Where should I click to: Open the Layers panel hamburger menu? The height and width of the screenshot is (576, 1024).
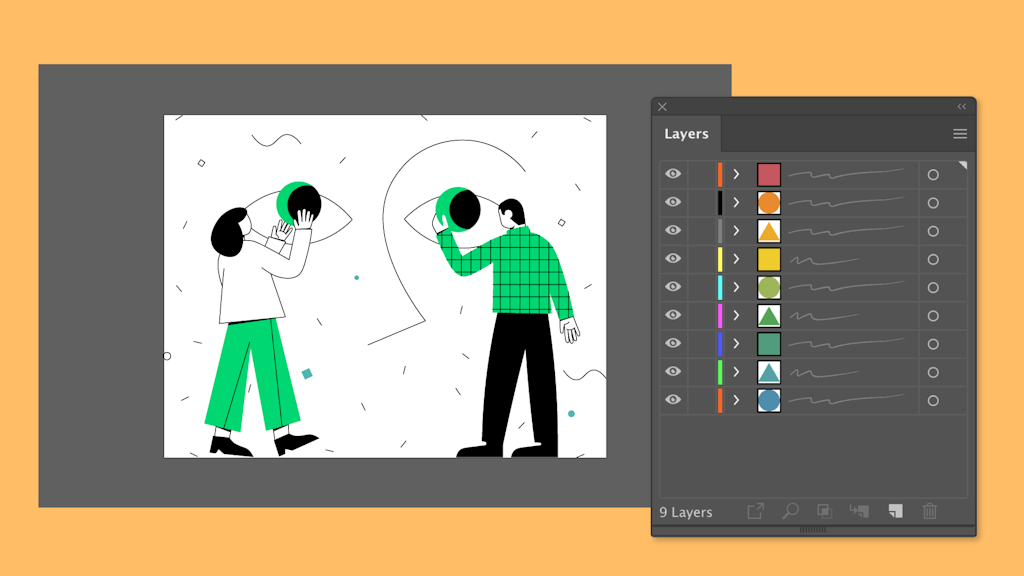click(x=960, y=134)
